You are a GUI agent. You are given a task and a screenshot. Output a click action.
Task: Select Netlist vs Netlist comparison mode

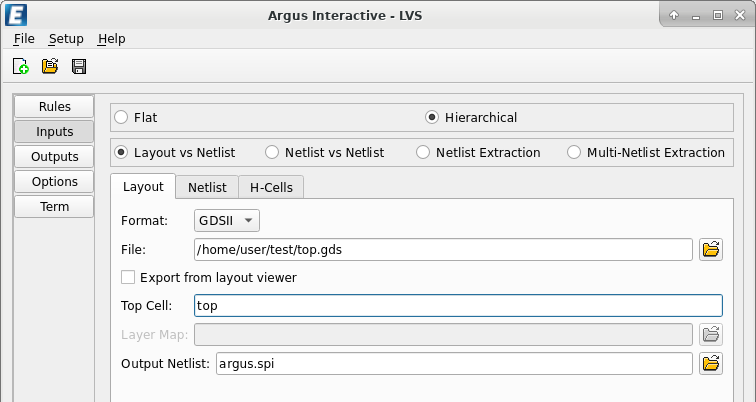click(x=272, y=153)
